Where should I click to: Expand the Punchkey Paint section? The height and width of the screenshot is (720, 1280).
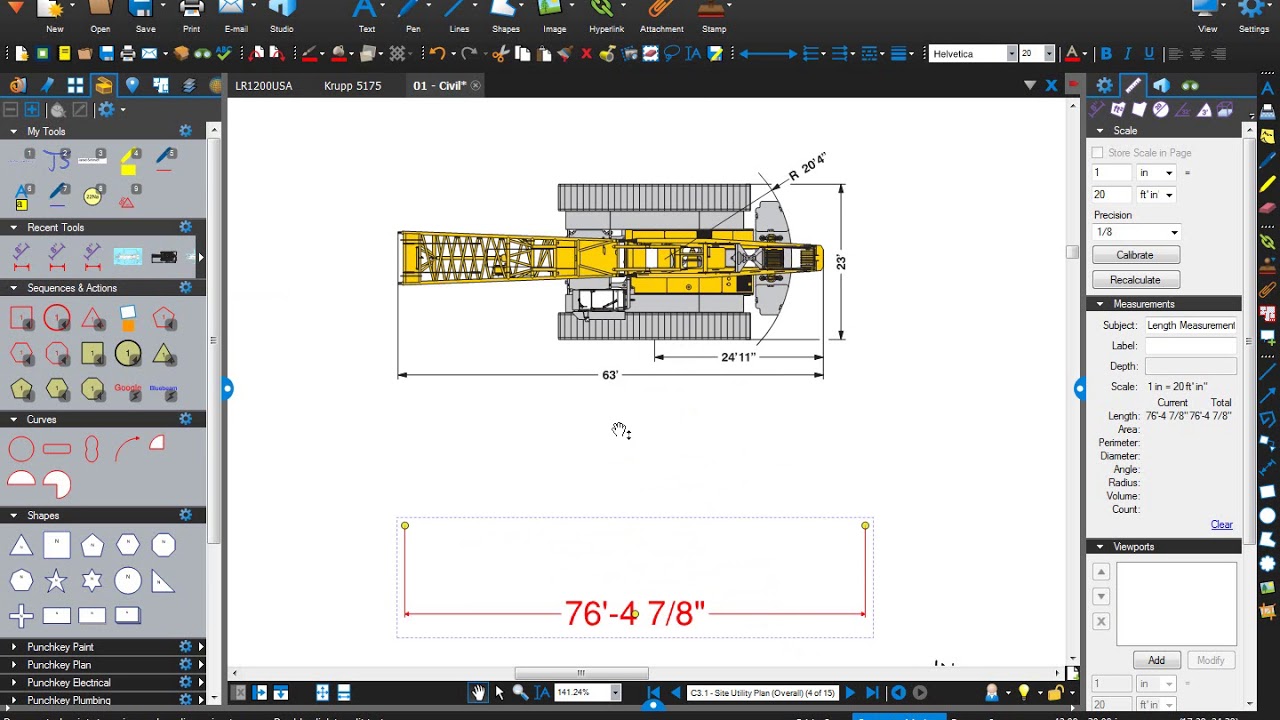tap(14, 647)
